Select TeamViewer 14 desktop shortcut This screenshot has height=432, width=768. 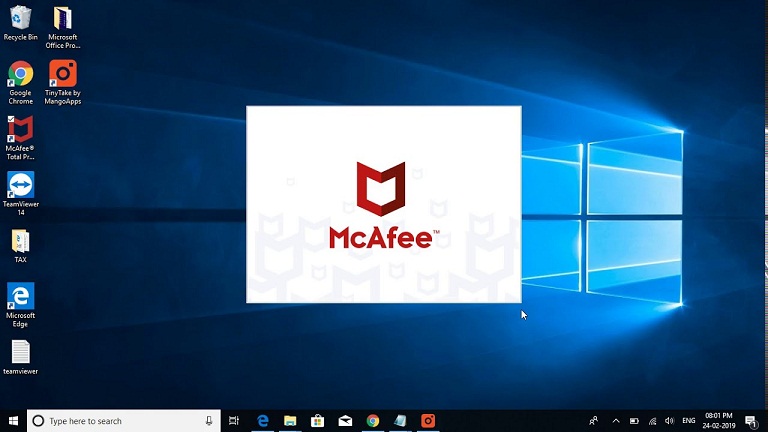tap(20, 193)
